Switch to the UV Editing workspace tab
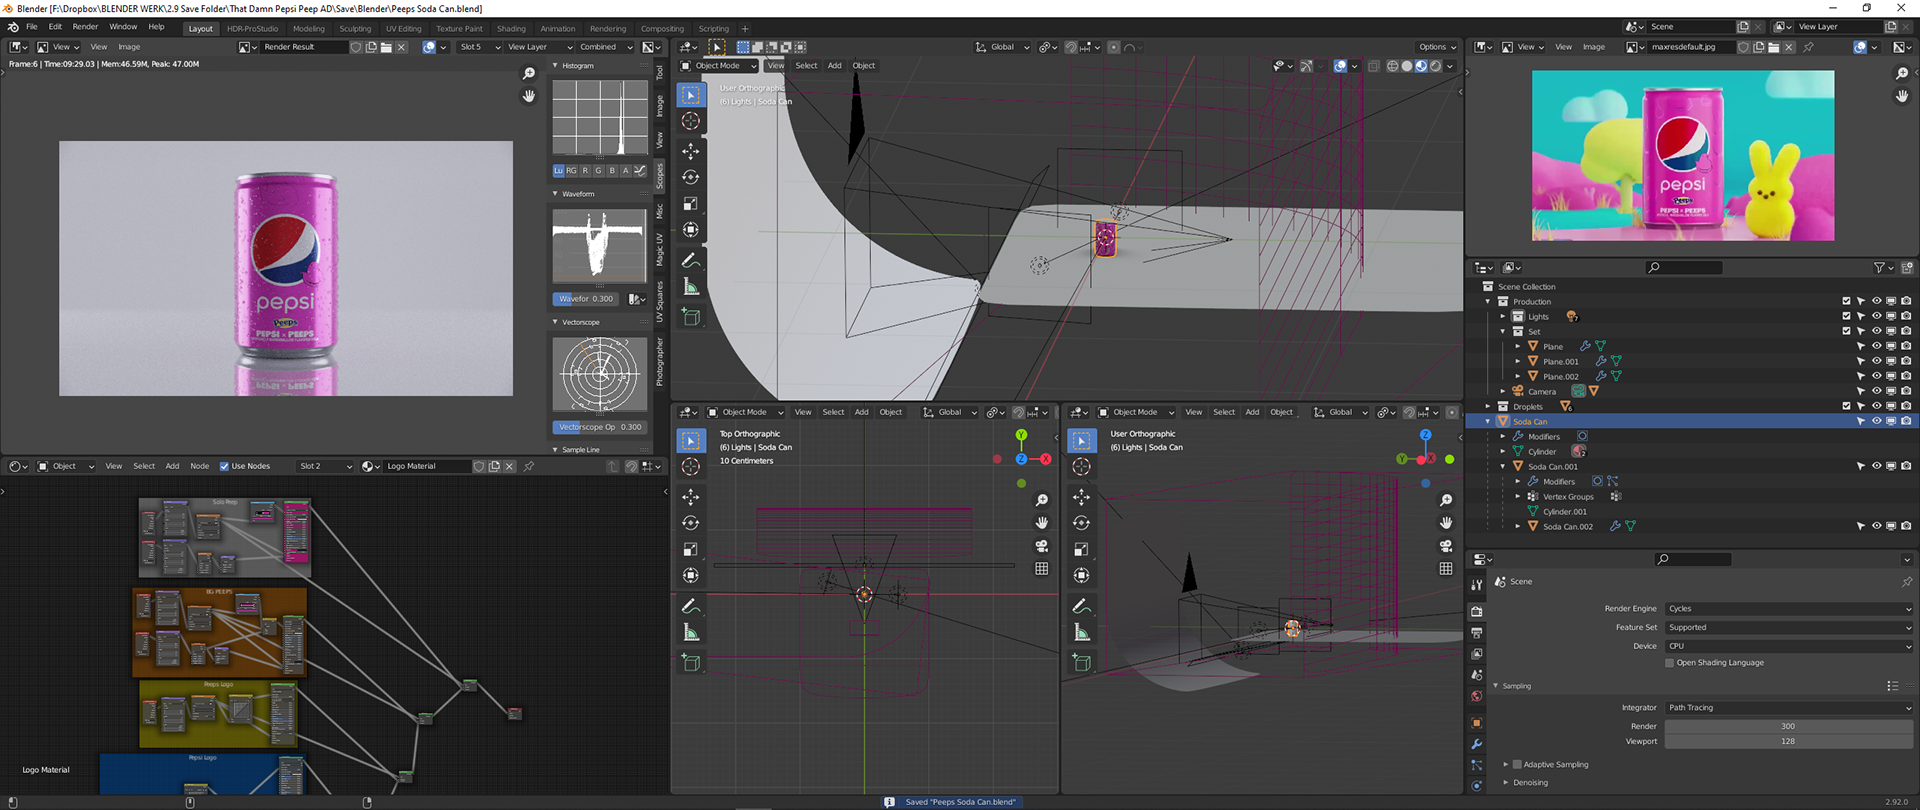This screenshot has width=1920, height=810. [403, 29]
